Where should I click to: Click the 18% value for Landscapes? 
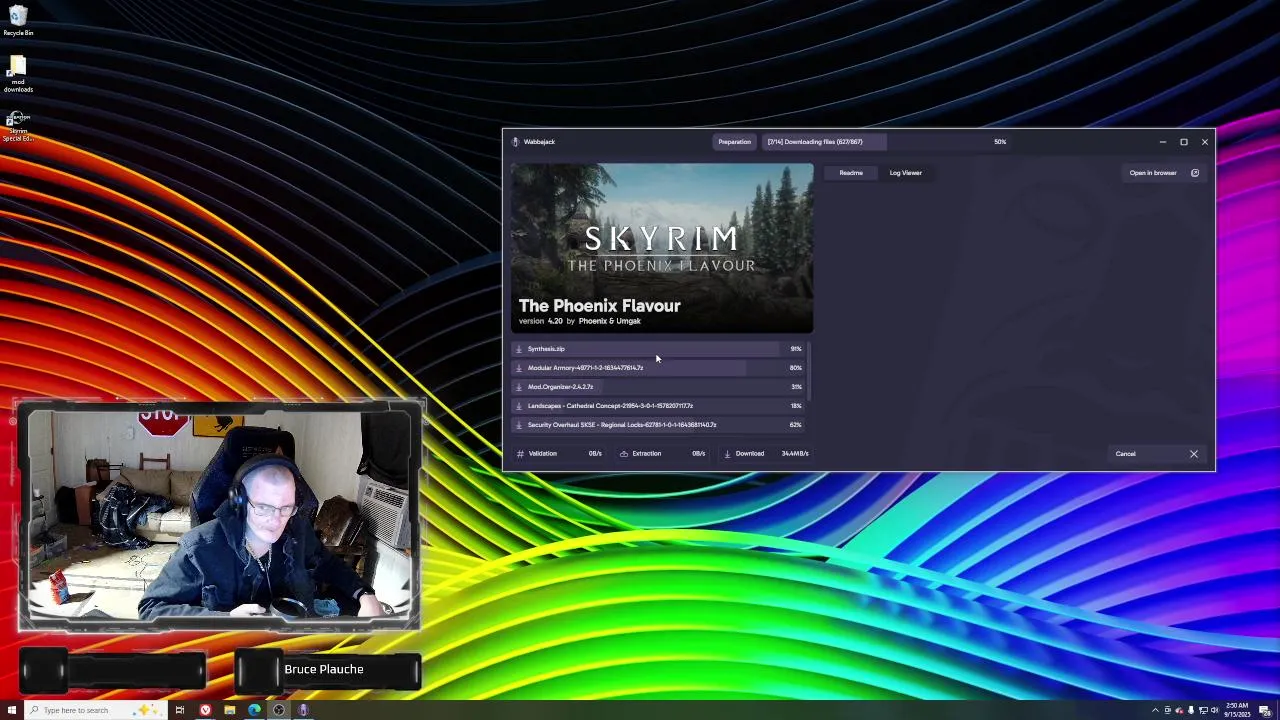[796, 406]
